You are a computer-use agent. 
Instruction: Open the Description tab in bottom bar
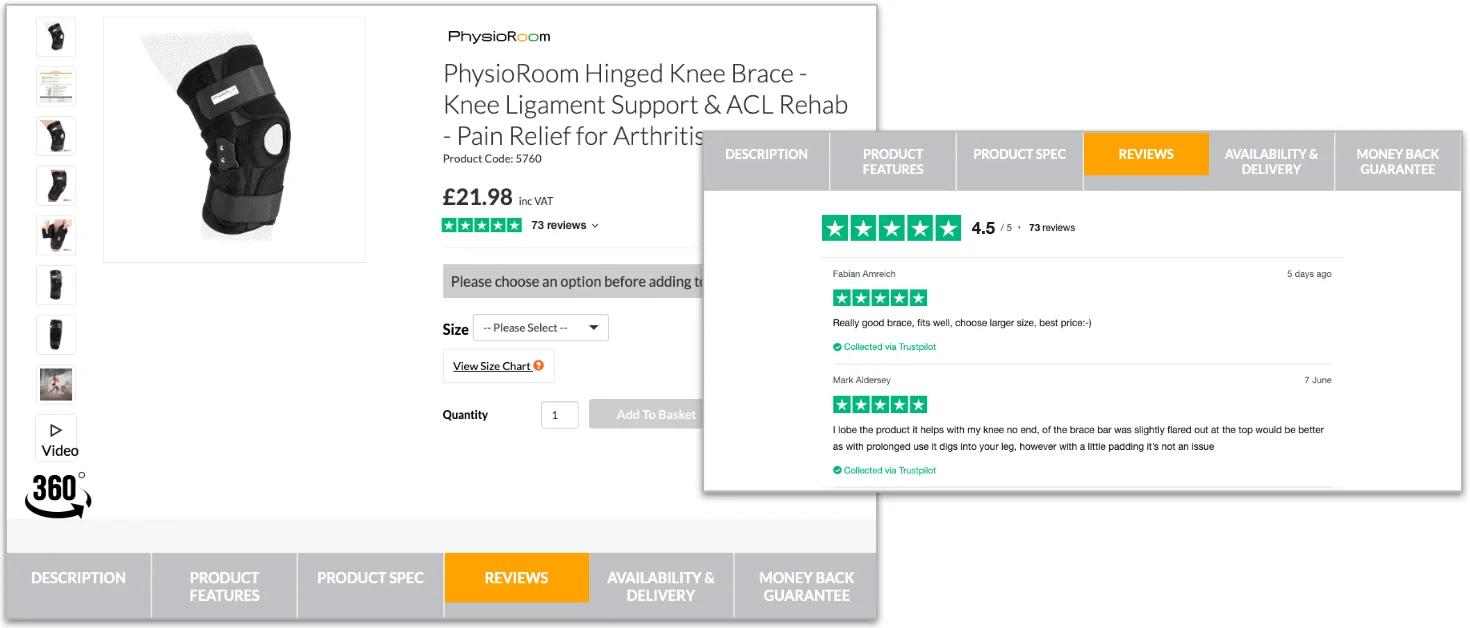pyautogui.click(x=78, y=578)
